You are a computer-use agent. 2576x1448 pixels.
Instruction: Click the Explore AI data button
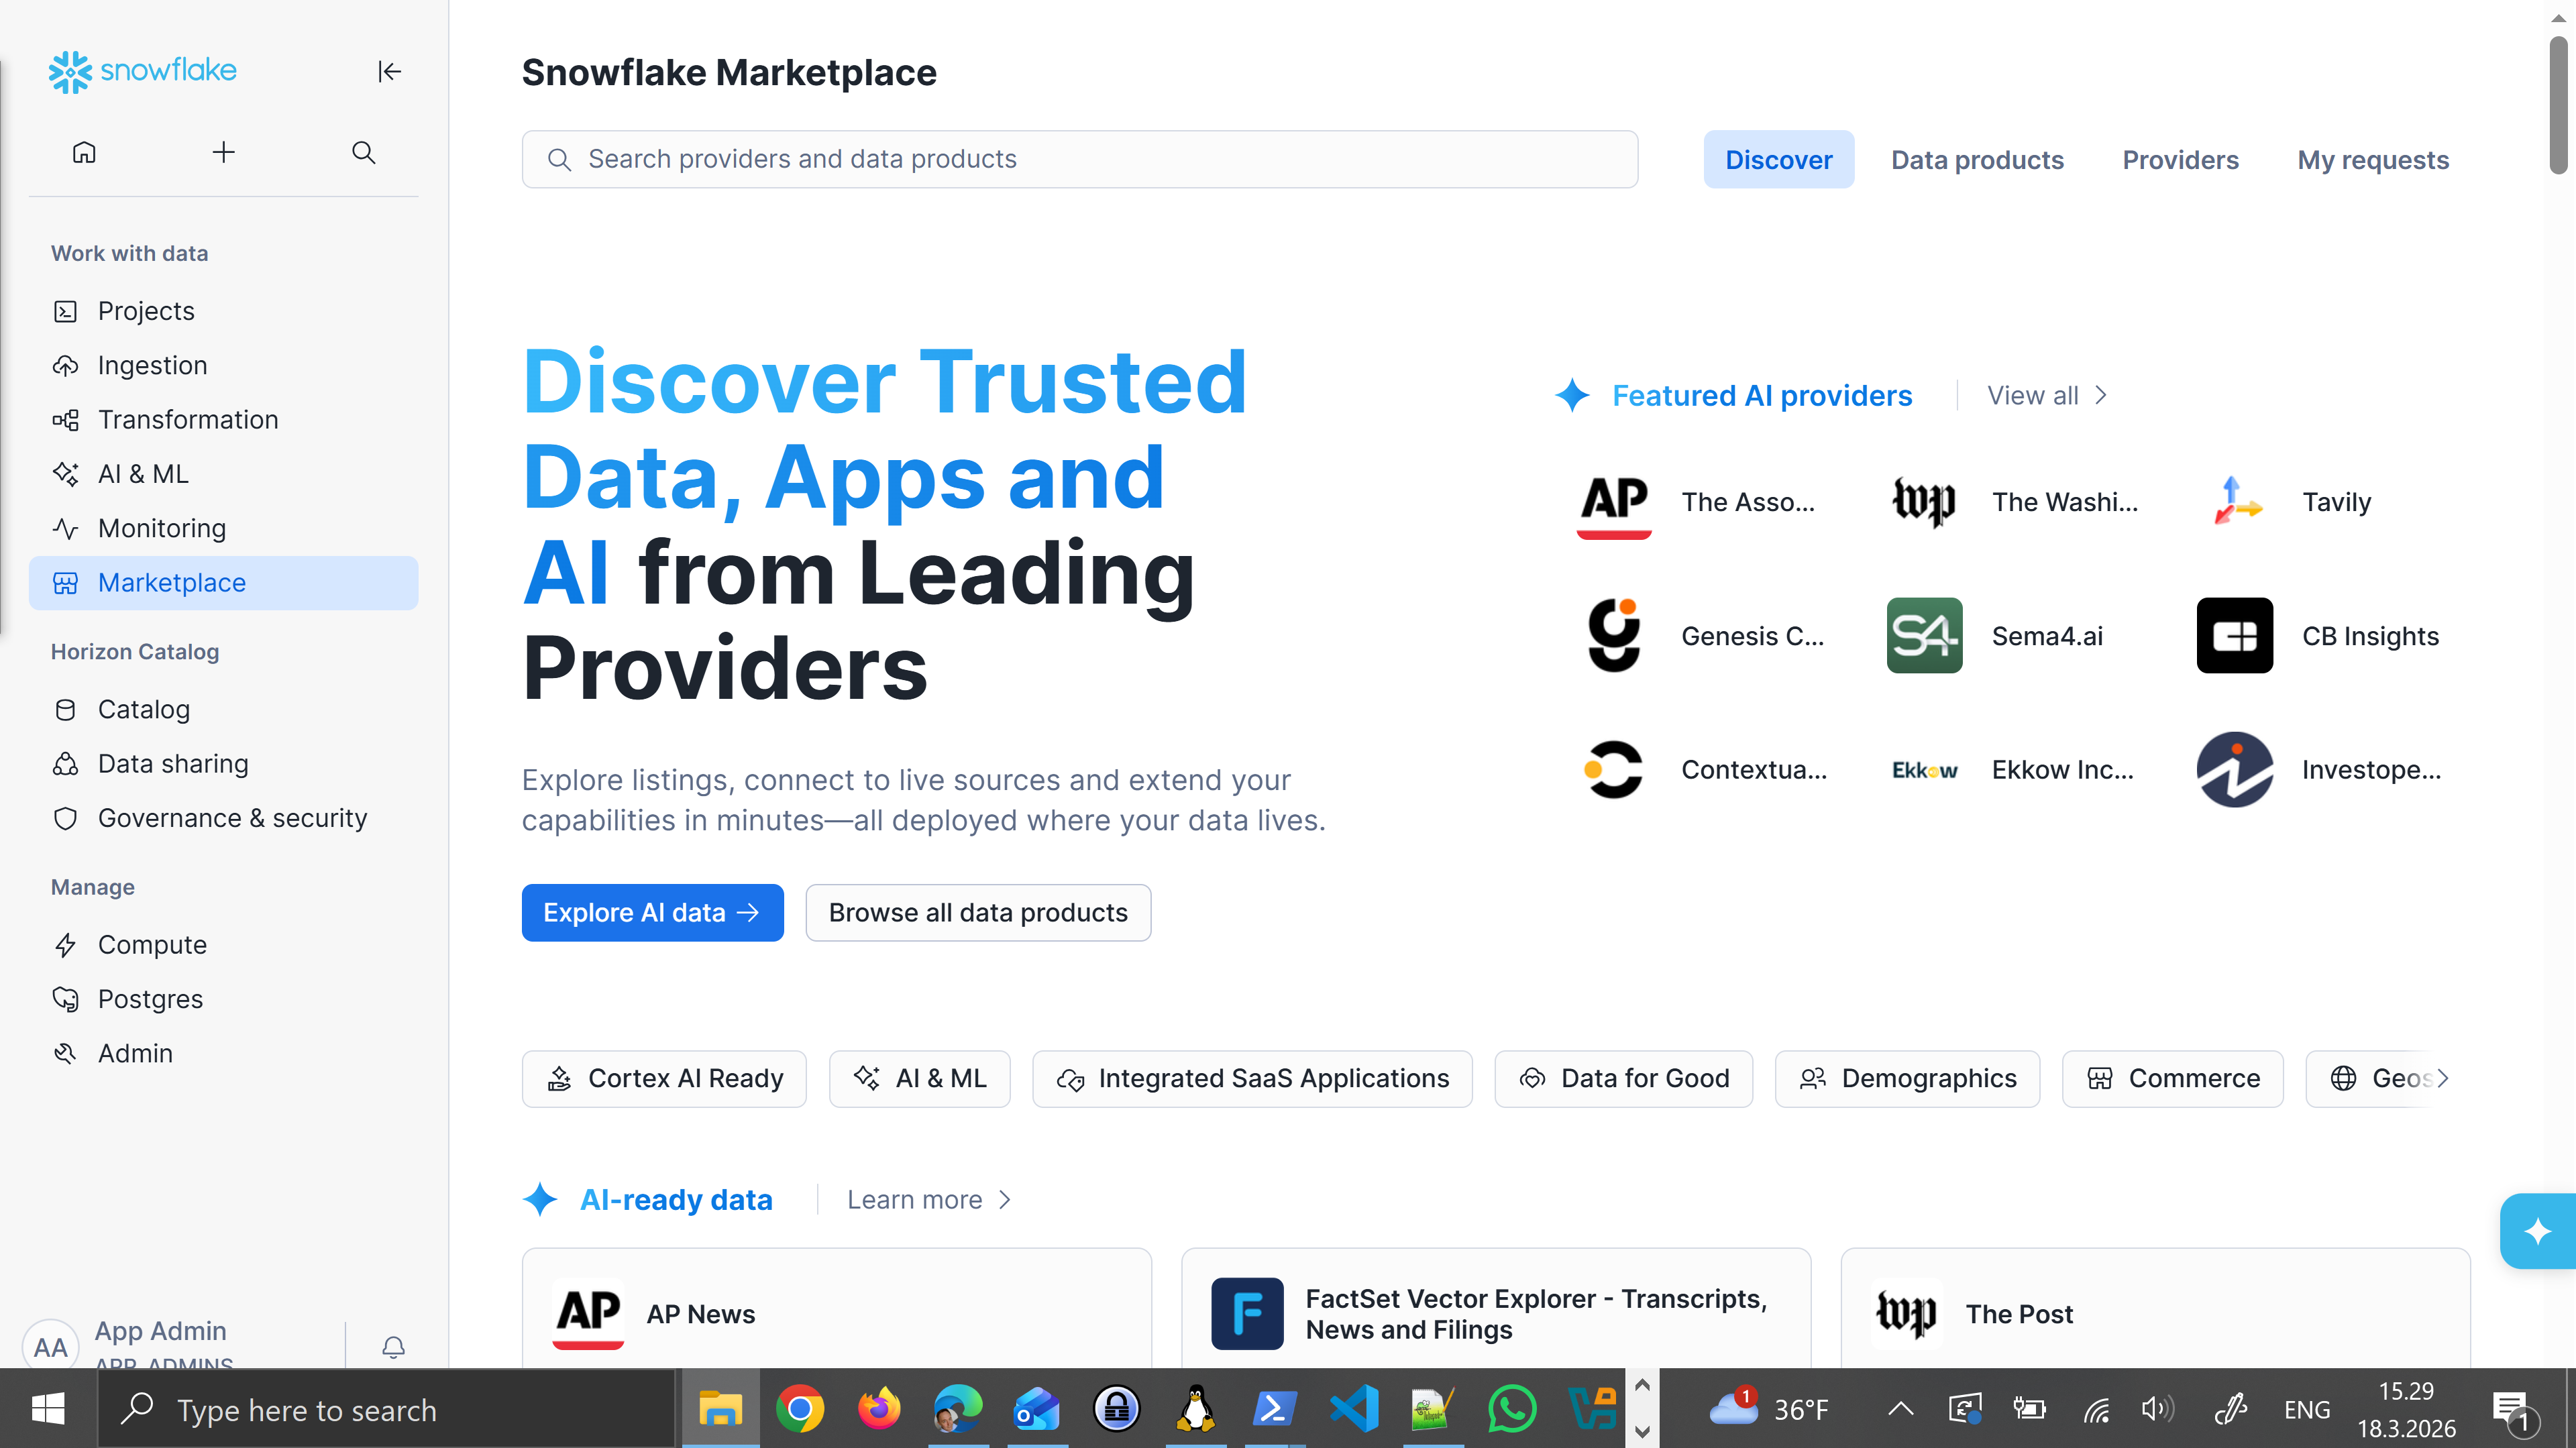pyautogui.click(x=652, y=912)
